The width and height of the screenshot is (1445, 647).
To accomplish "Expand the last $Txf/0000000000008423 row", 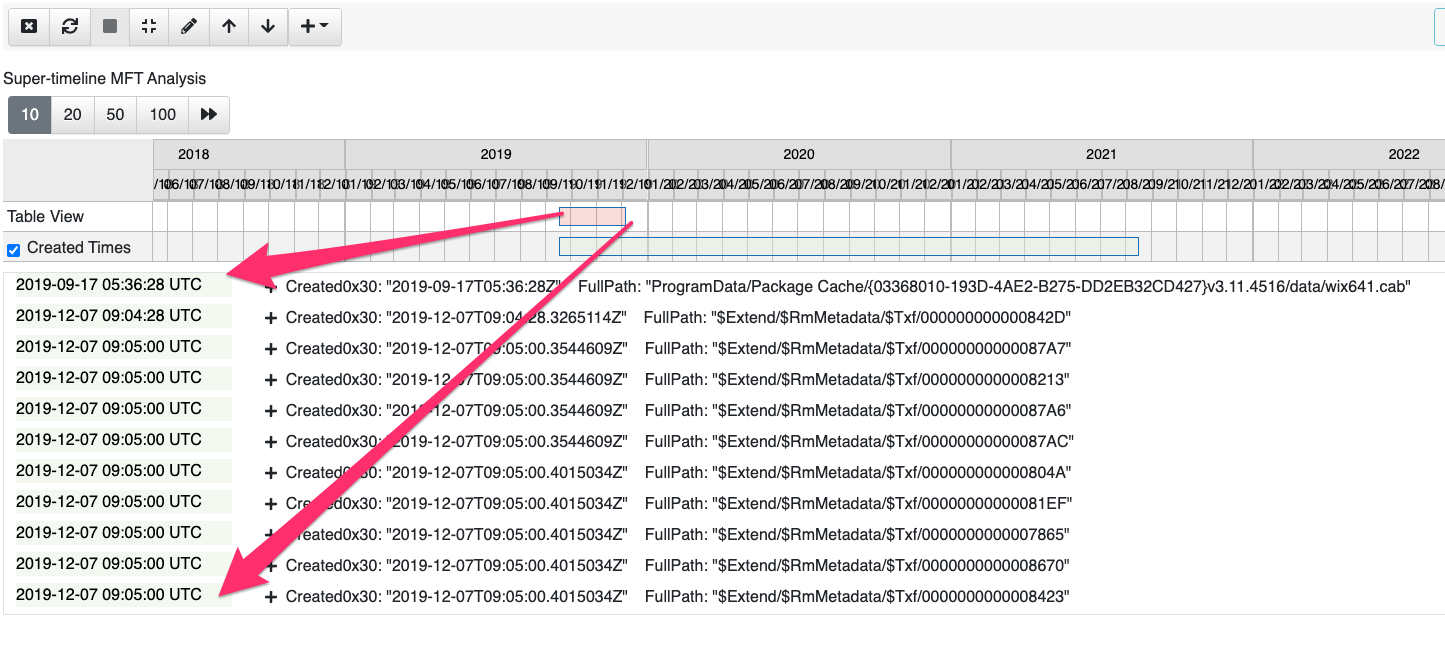I will [268, 597].
